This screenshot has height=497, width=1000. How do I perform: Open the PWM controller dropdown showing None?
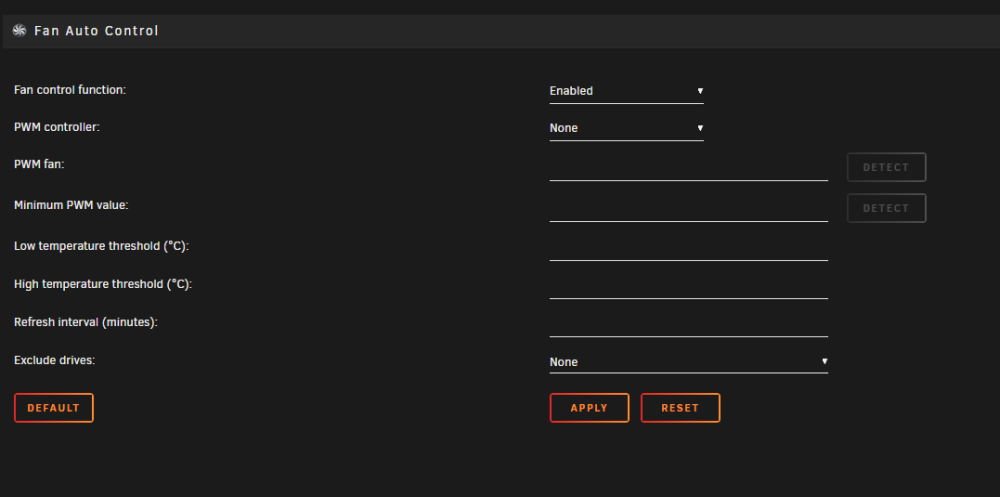point(626,128)
